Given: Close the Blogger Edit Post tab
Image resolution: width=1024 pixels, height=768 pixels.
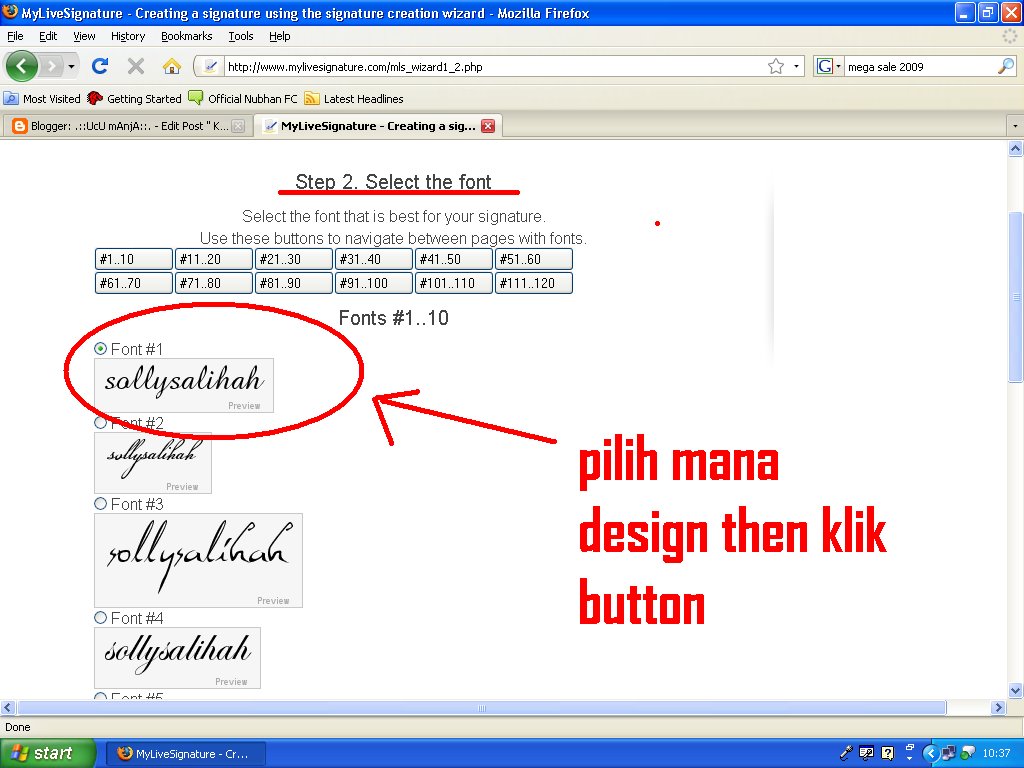Looking at the screenshot, I should pyautogui.click(x=239, y=126).
